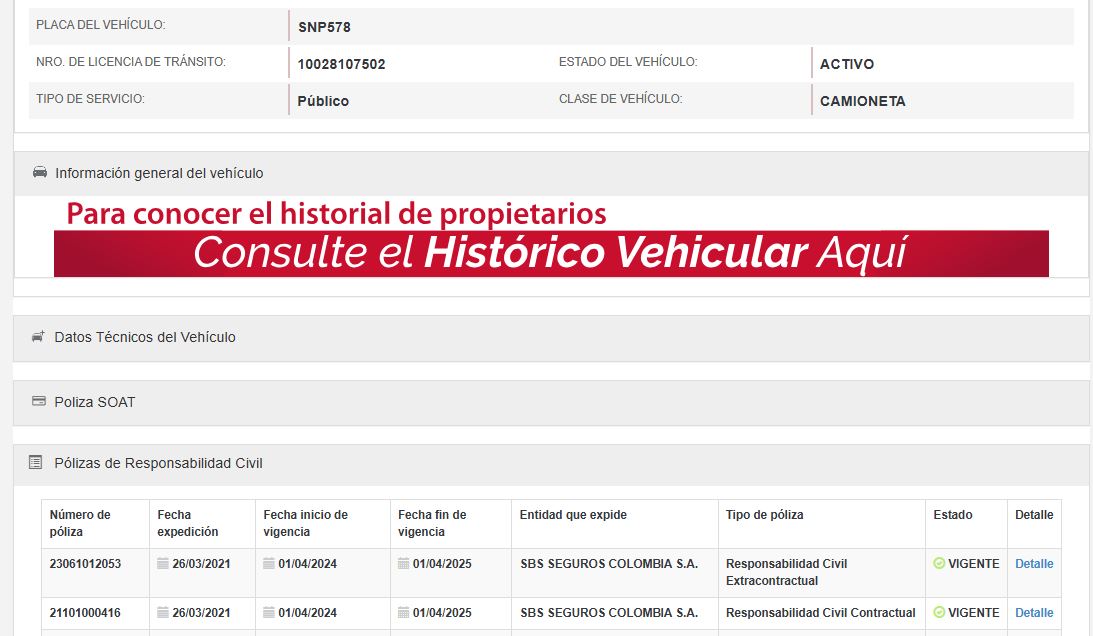Click calendar icon in Fecha inicio of policy 21101000416
Image resolution: width=1093 pixels, height=636 pixels.
[x=269, y=613]
